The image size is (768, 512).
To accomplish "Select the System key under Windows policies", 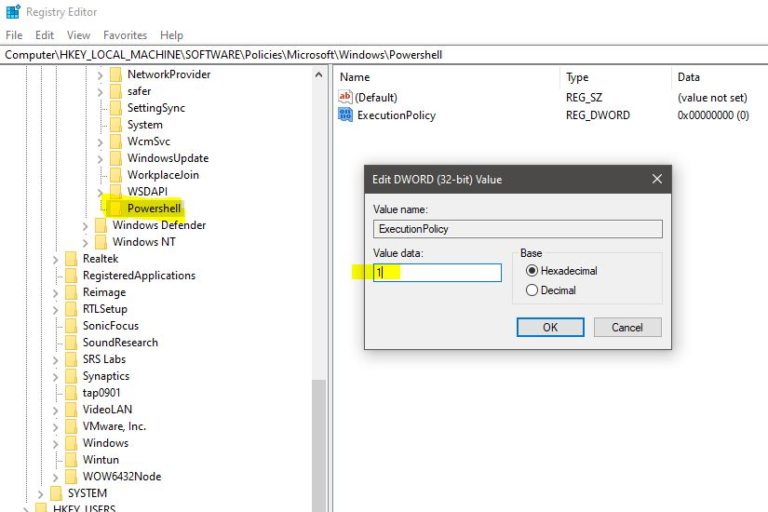I will [x=144, y=125].
